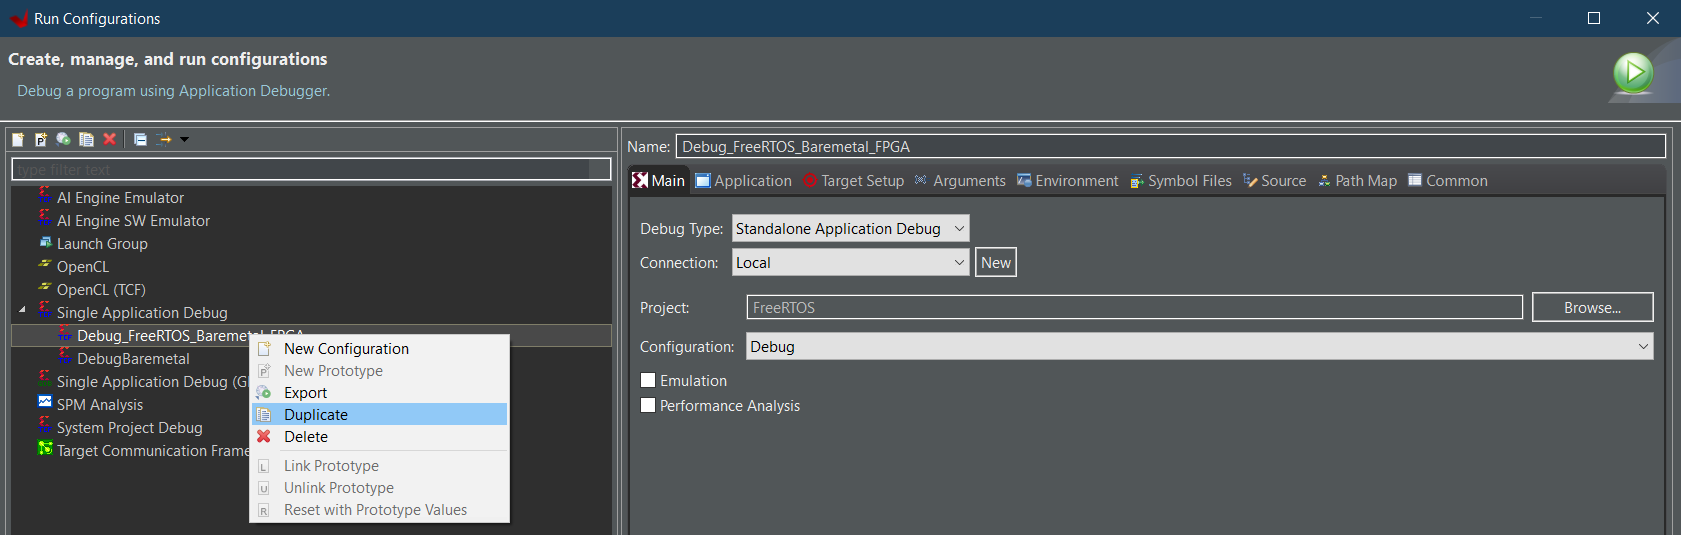Click the Filter launch configurations toolbar icon

tap(164, 139)
